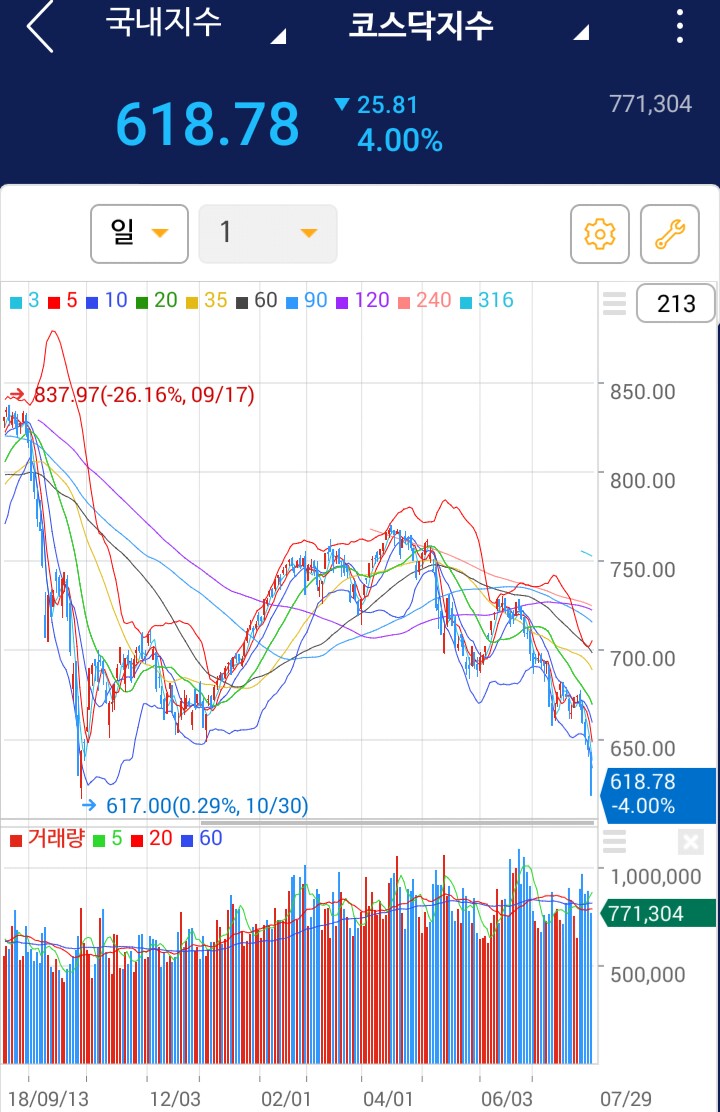Tap the 06/03 date axis label
The image size is (720, 1112).
(506, 1099)
